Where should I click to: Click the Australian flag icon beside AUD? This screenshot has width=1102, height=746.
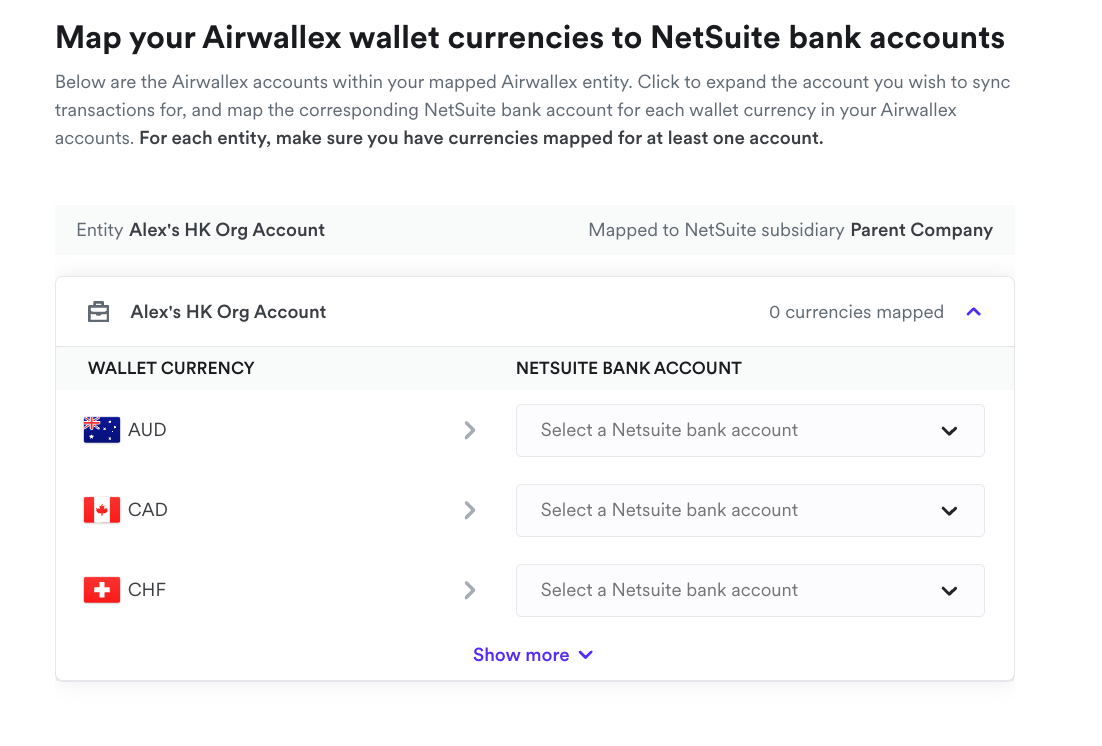100,429
